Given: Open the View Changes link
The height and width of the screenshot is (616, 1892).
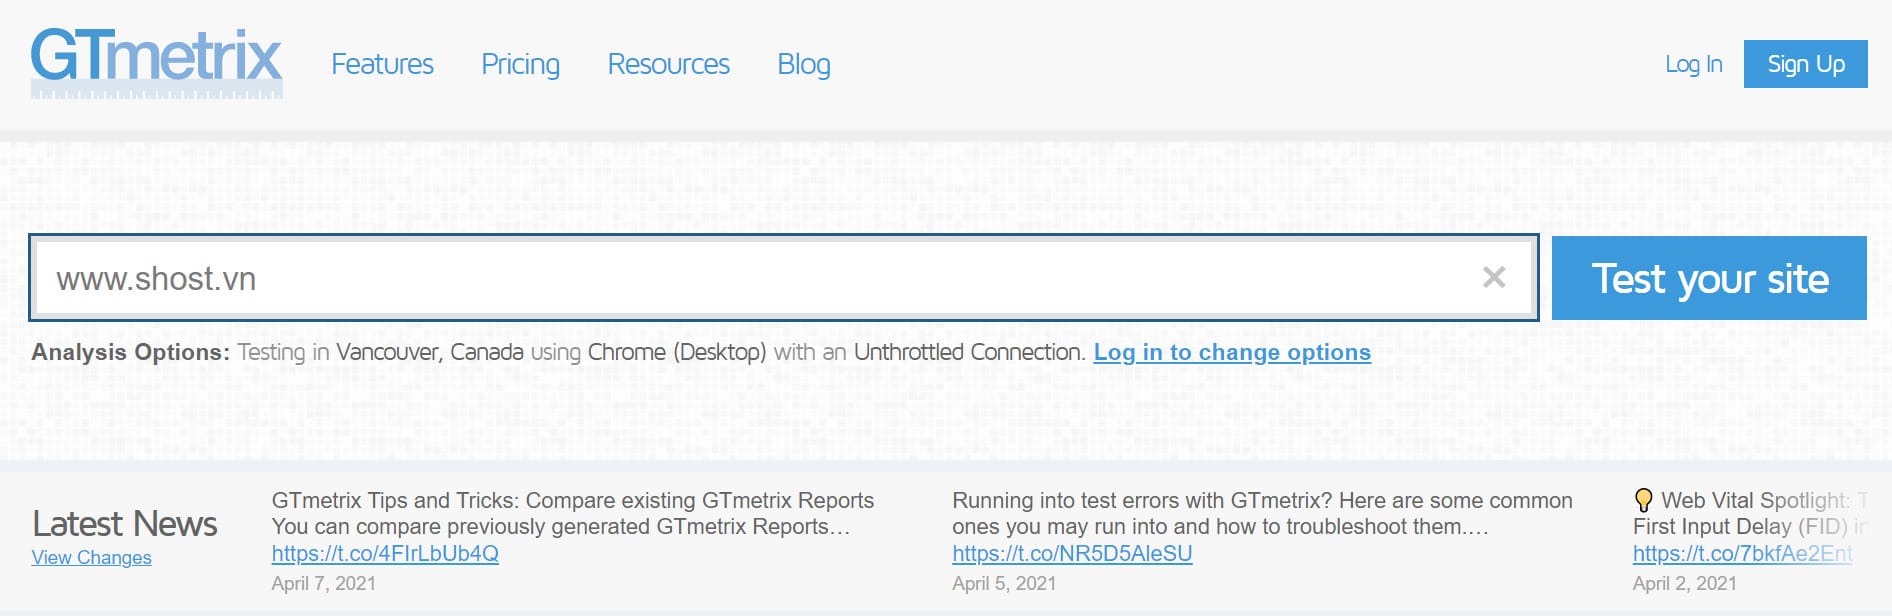Looking at the screenshot, I should [x=91, y=557].
